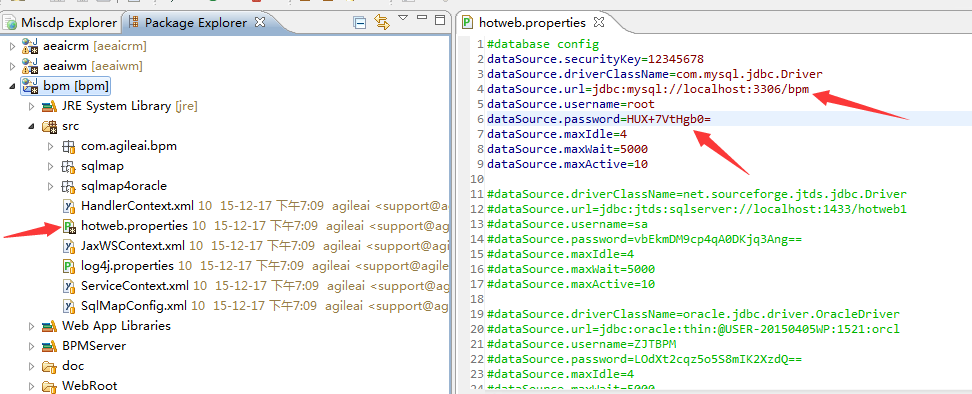Viewport: 972px width, 394px height.
Task: Click the log4j.properties file icon
Action: 69,266
